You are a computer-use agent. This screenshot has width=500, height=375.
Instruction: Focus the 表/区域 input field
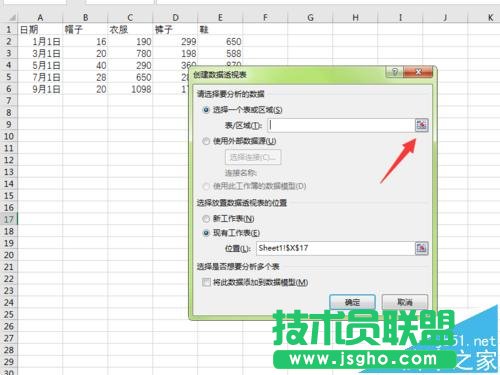(x=341, y=125)
